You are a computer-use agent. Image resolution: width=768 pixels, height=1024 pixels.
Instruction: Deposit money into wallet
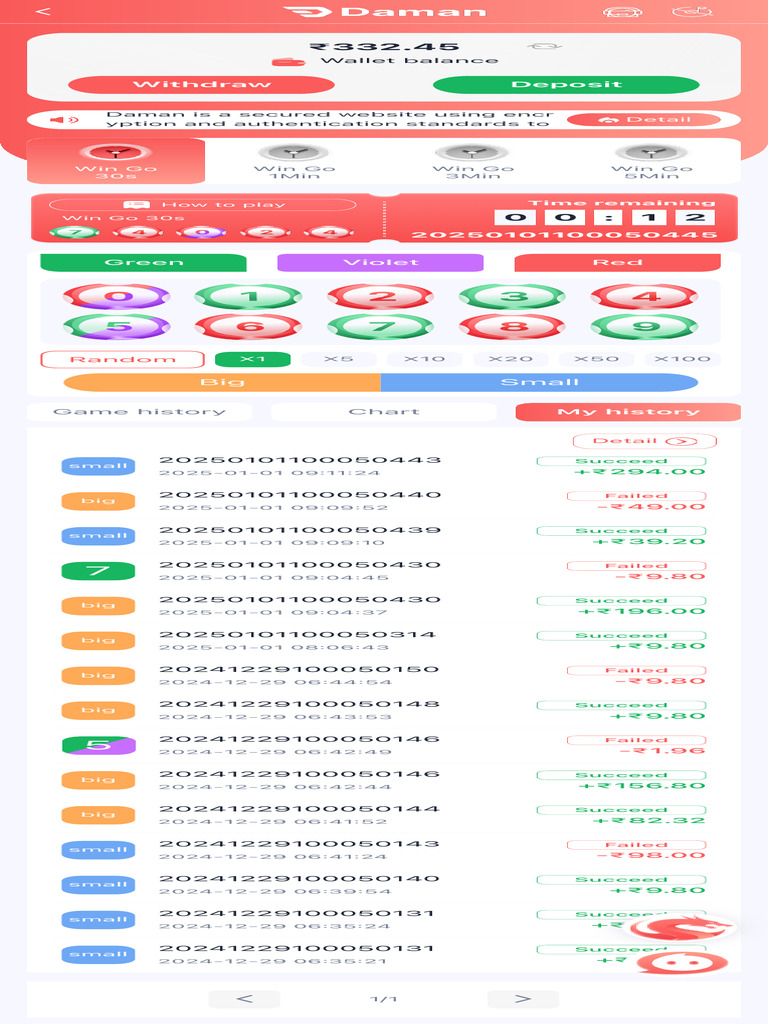[x=566, y=84]
